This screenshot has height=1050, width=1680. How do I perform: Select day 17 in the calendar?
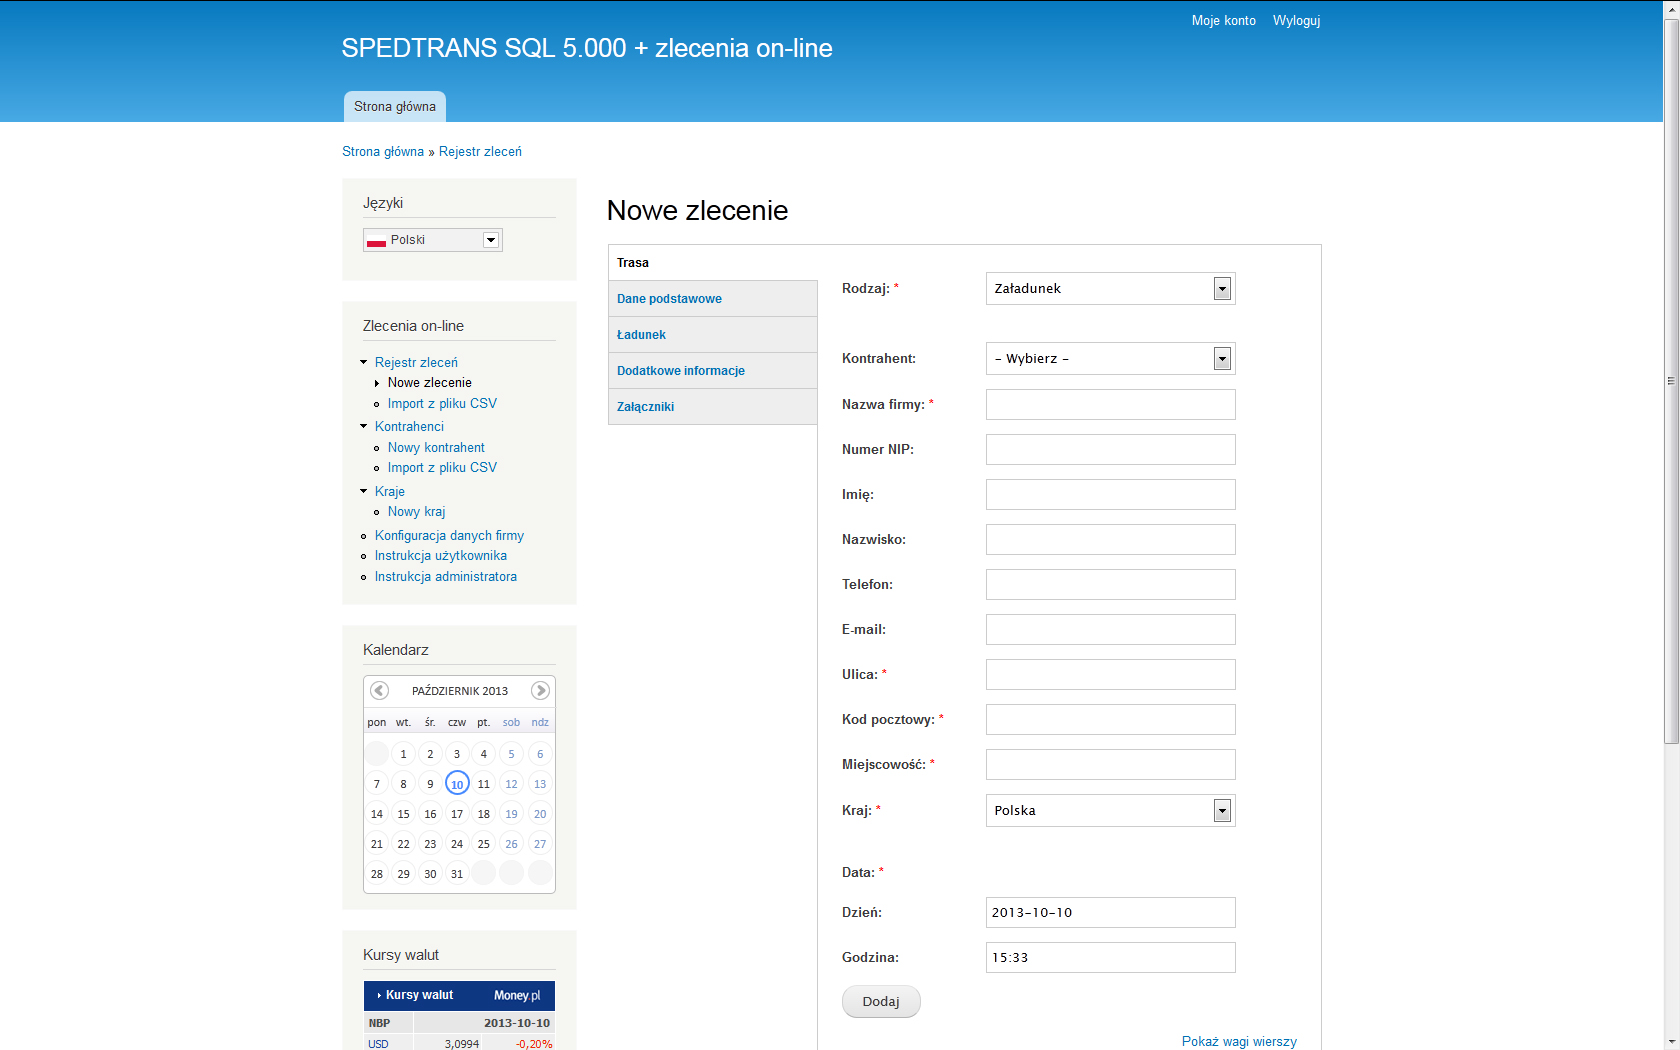pyautogui.click(x=457, y=814)
